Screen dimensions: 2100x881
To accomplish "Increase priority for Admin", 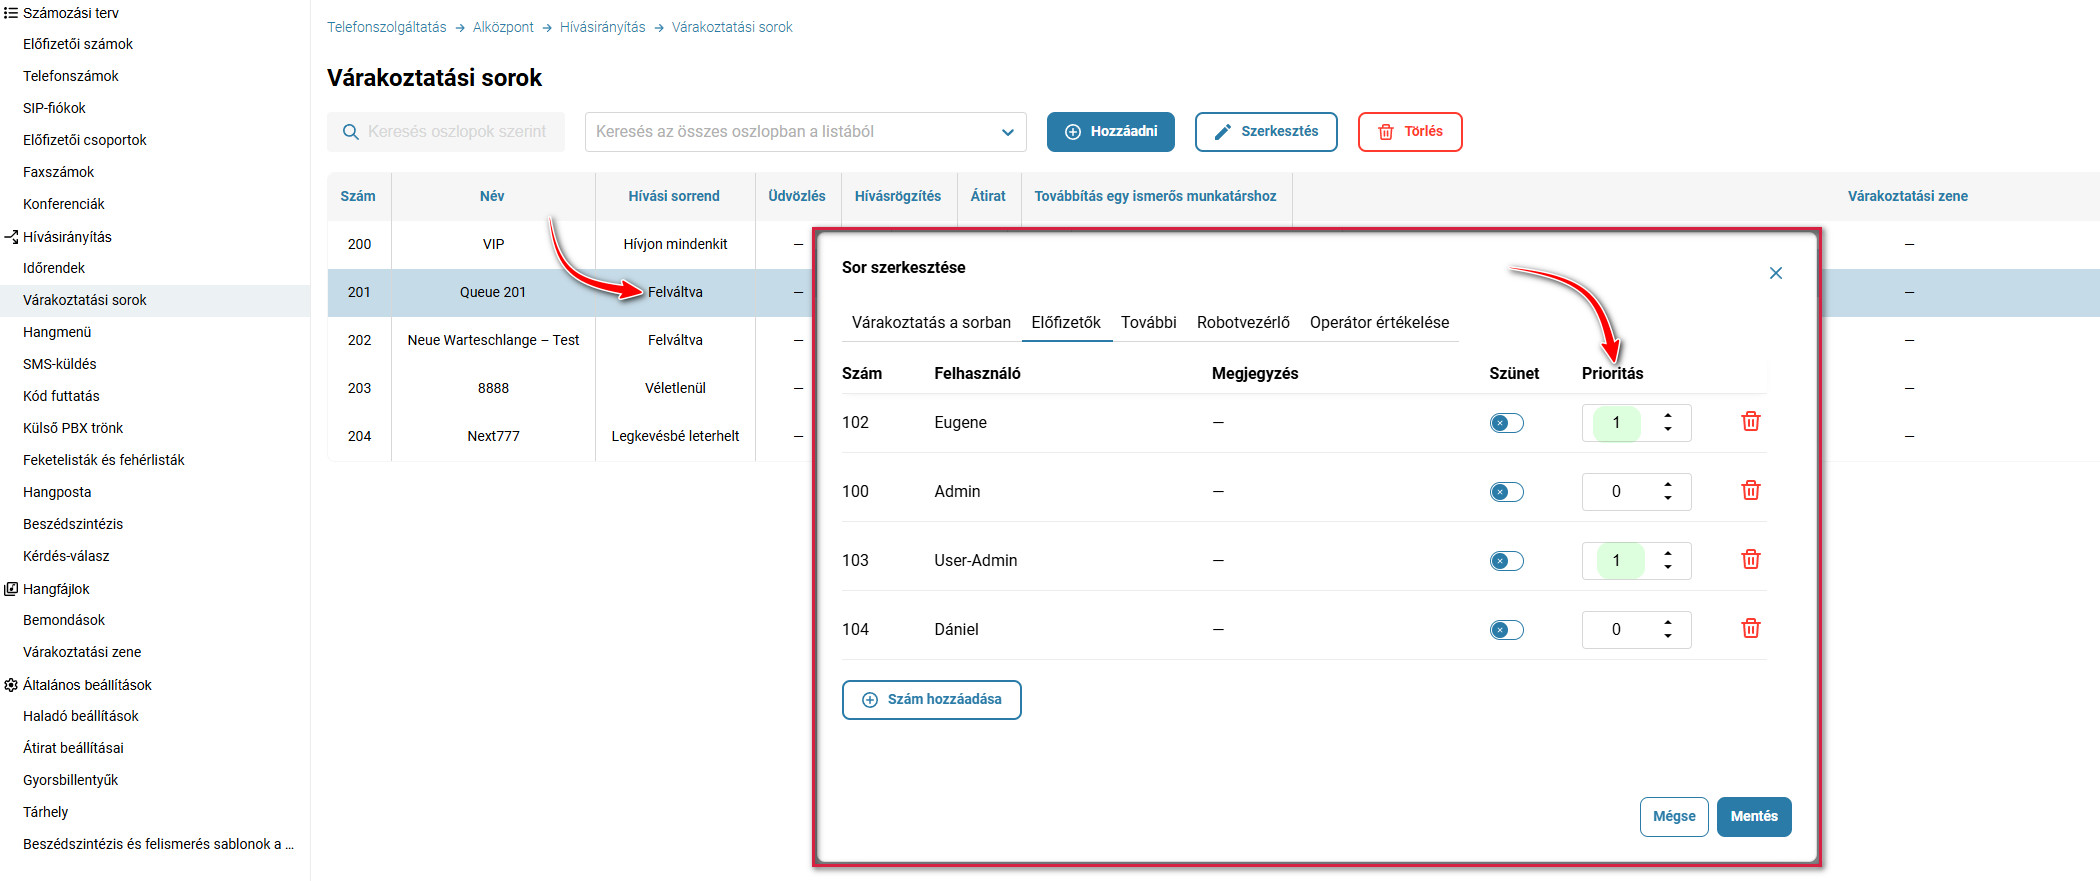I will [x=1668, y=484].
